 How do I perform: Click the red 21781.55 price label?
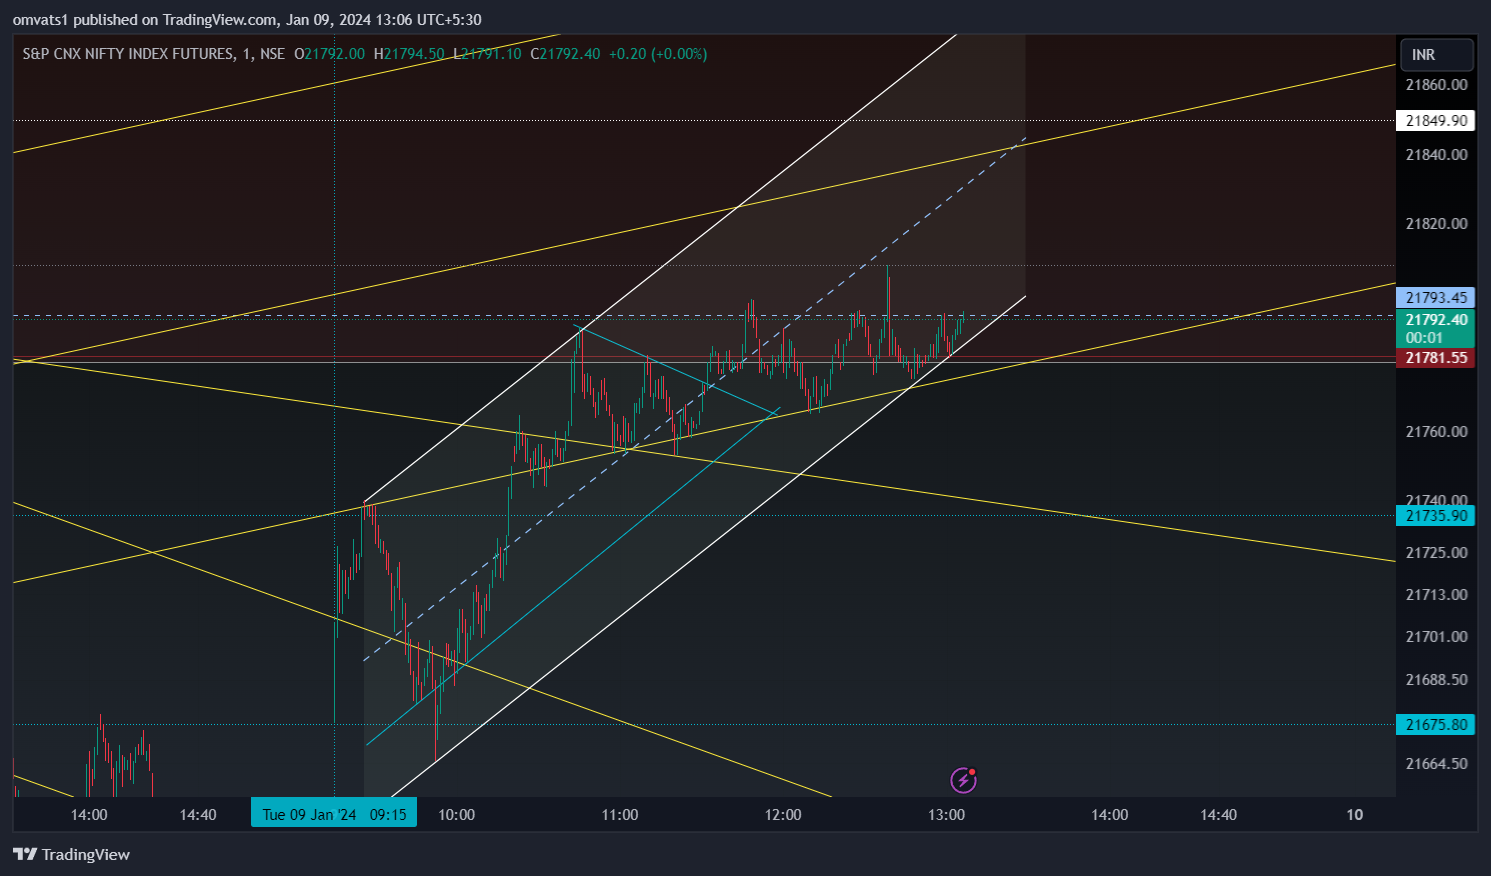1435,357
